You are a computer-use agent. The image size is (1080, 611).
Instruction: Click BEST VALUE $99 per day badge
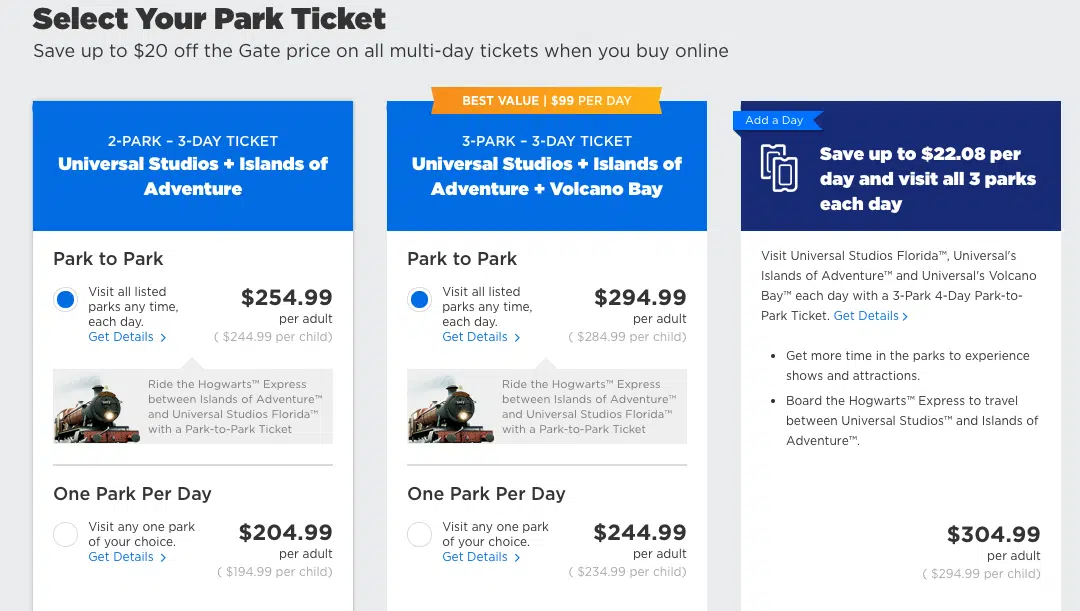(547, 101)
